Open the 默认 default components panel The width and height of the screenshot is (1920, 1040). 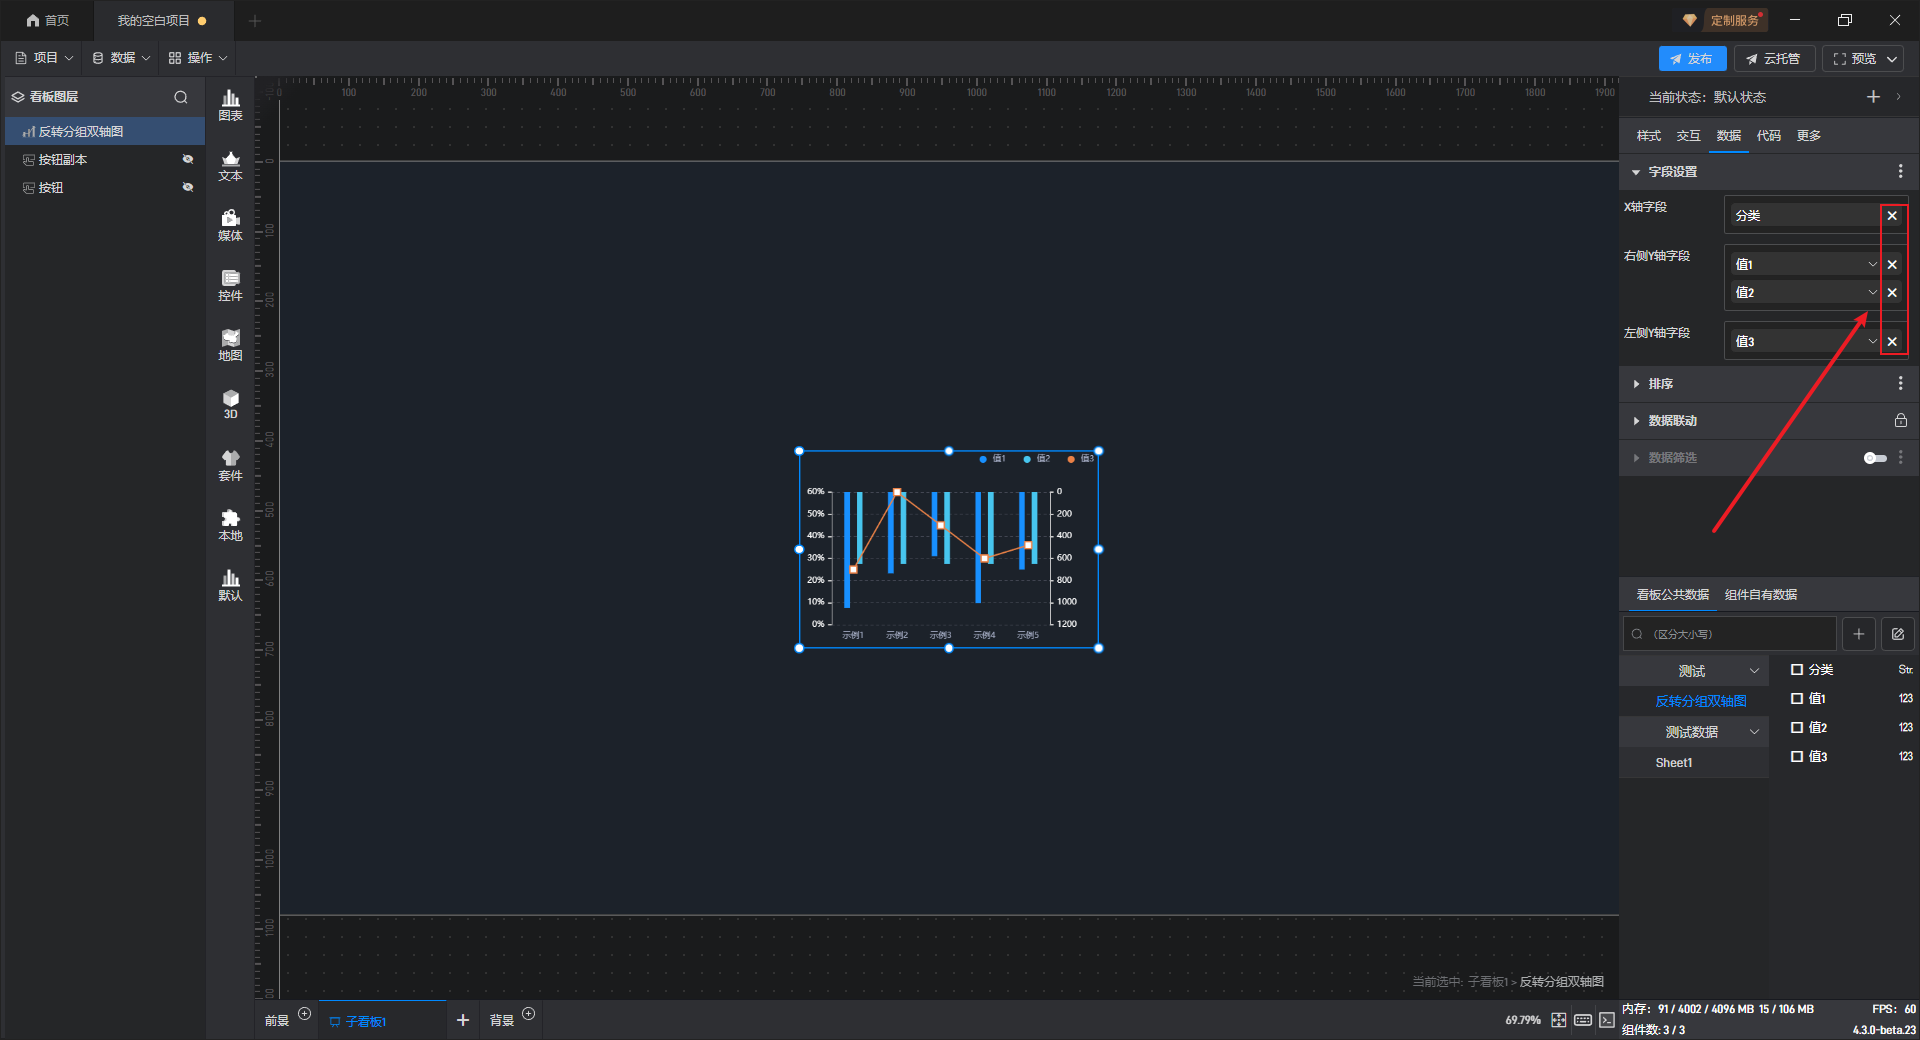tap(230, 585)
